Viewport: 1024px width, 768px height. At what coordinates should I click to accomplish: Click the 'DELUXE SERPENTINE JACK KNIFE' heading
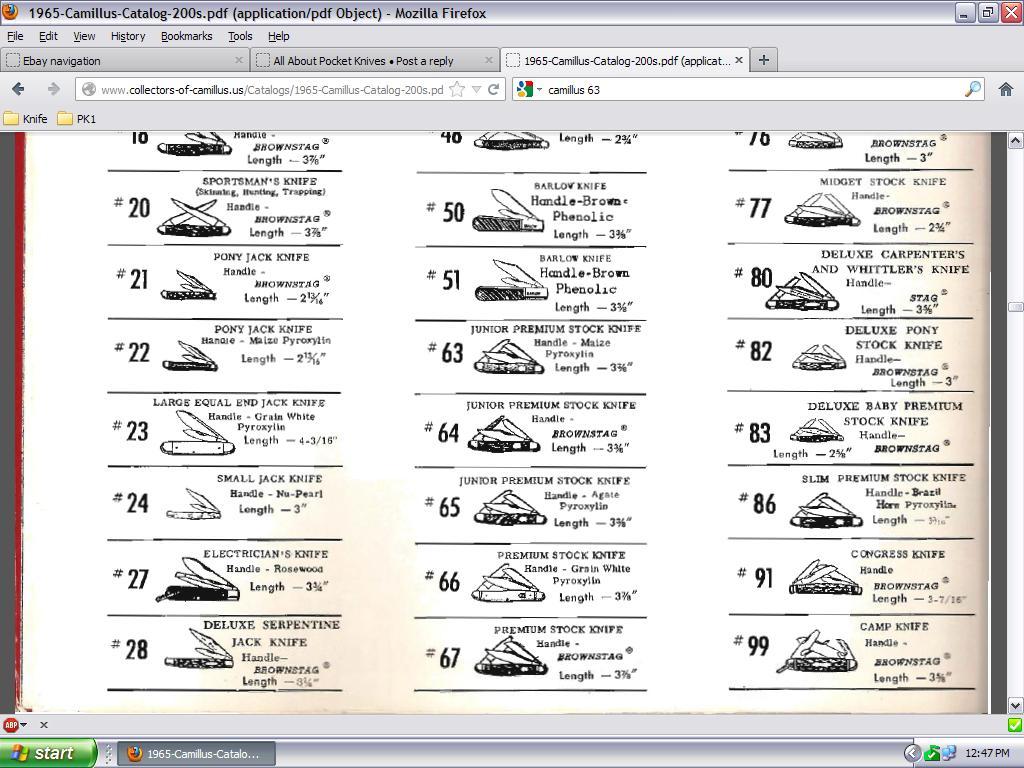click(x=271, y=633)
